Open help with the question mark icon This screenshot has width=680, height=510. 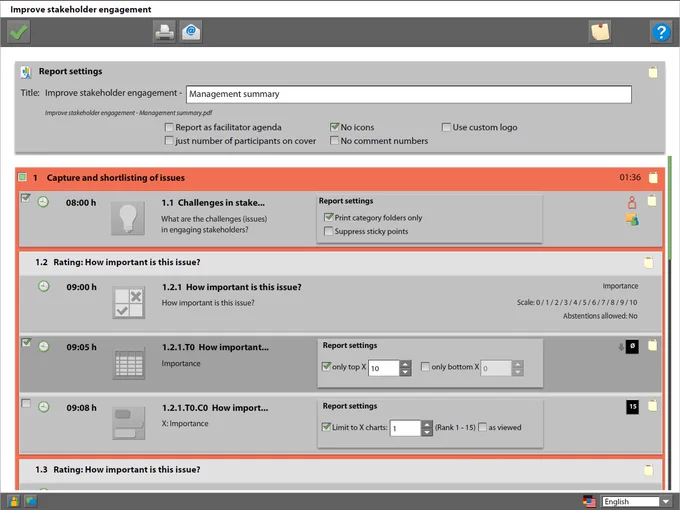click(x=661, y=32)
